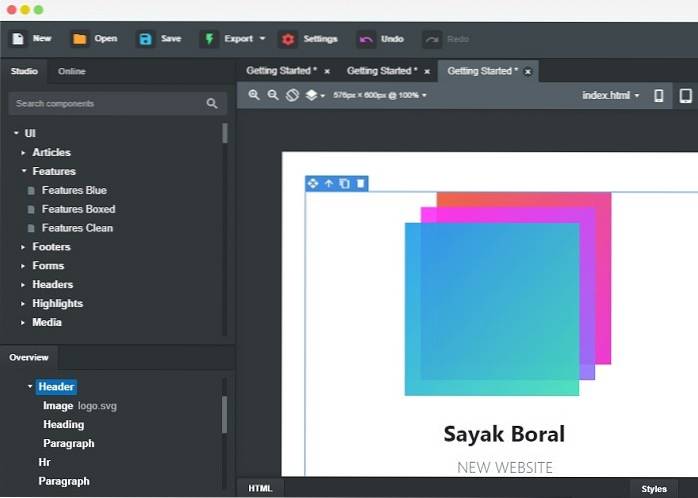
Task: Expand the Articles component folder
Action: point(24,153)
